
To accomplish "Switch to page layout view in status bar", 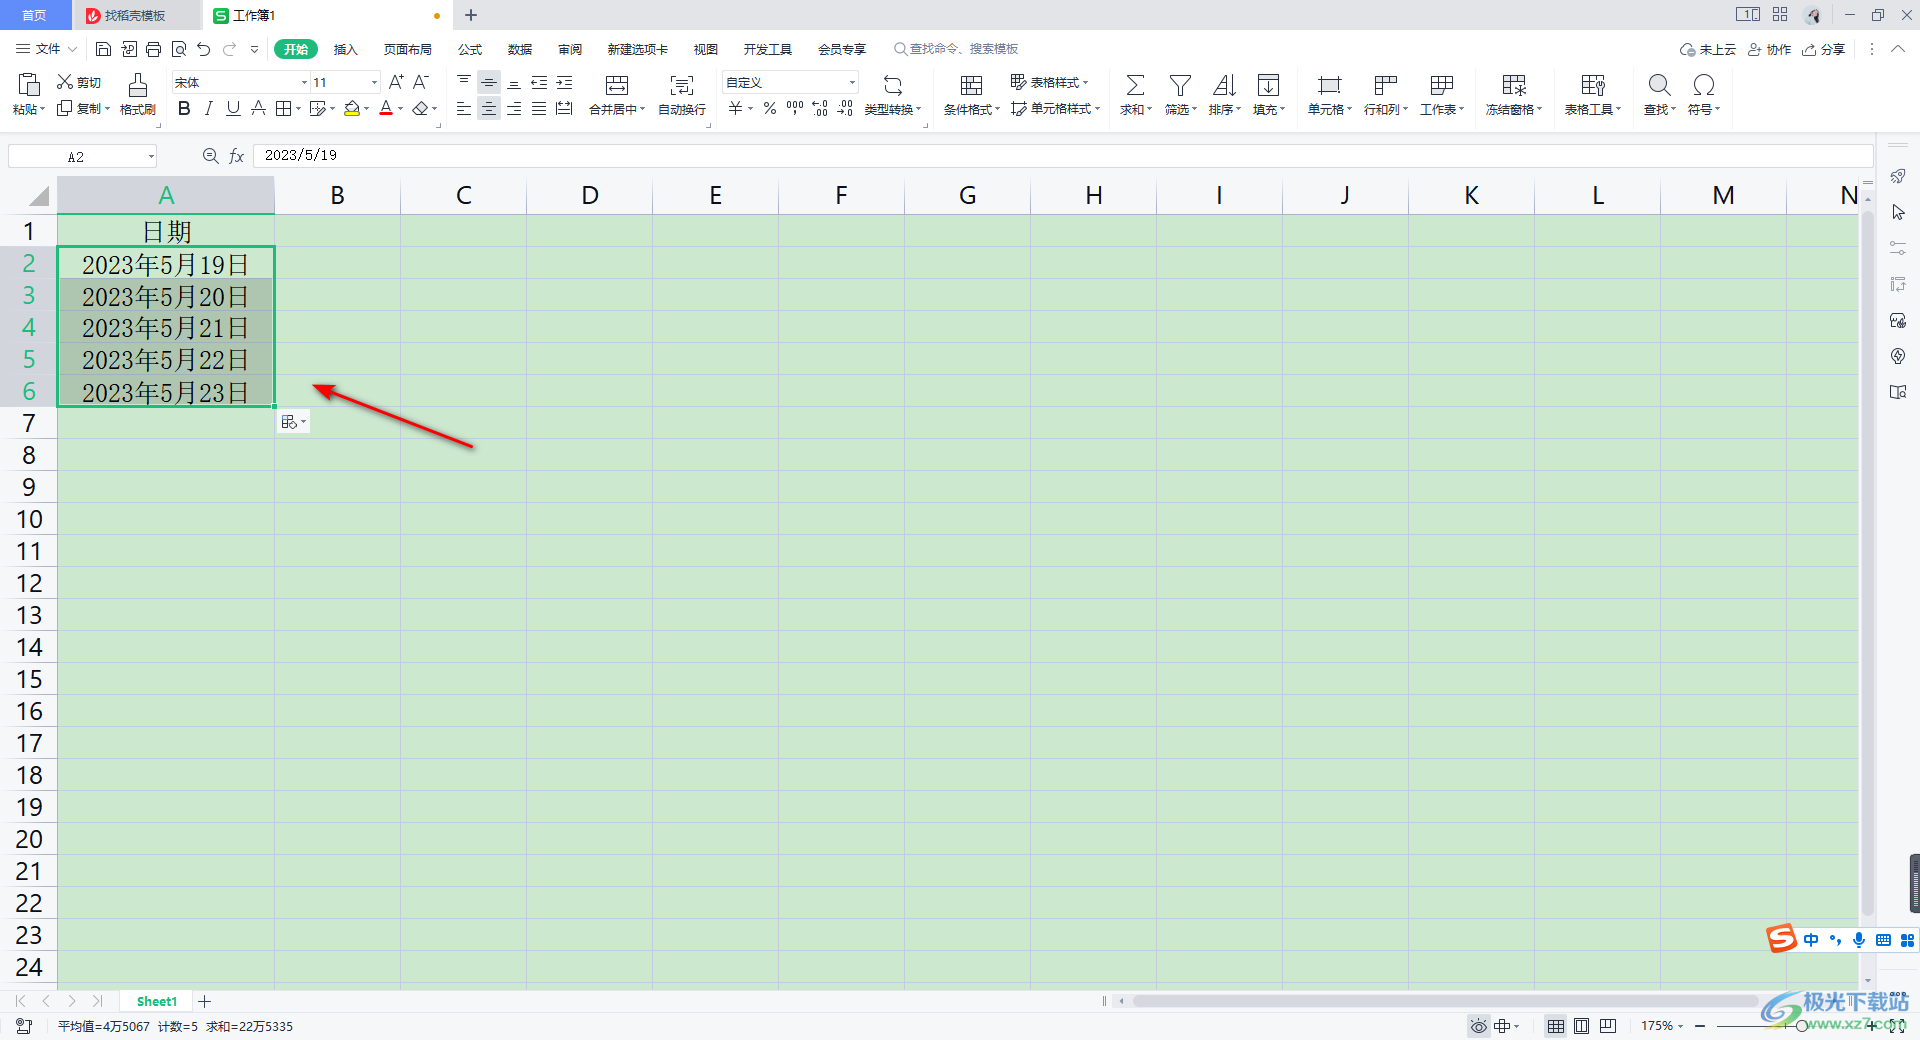I will coord(1581,1026).
